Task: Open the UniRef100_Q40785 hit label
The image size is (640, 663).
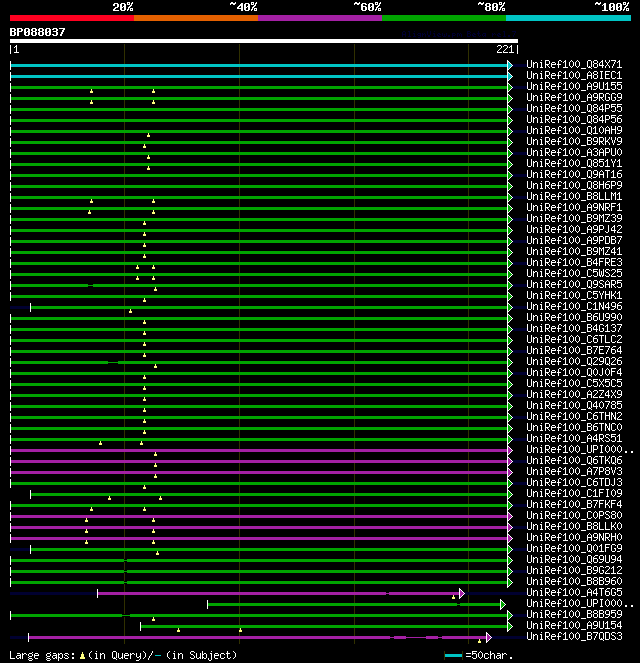Action: 573,406
